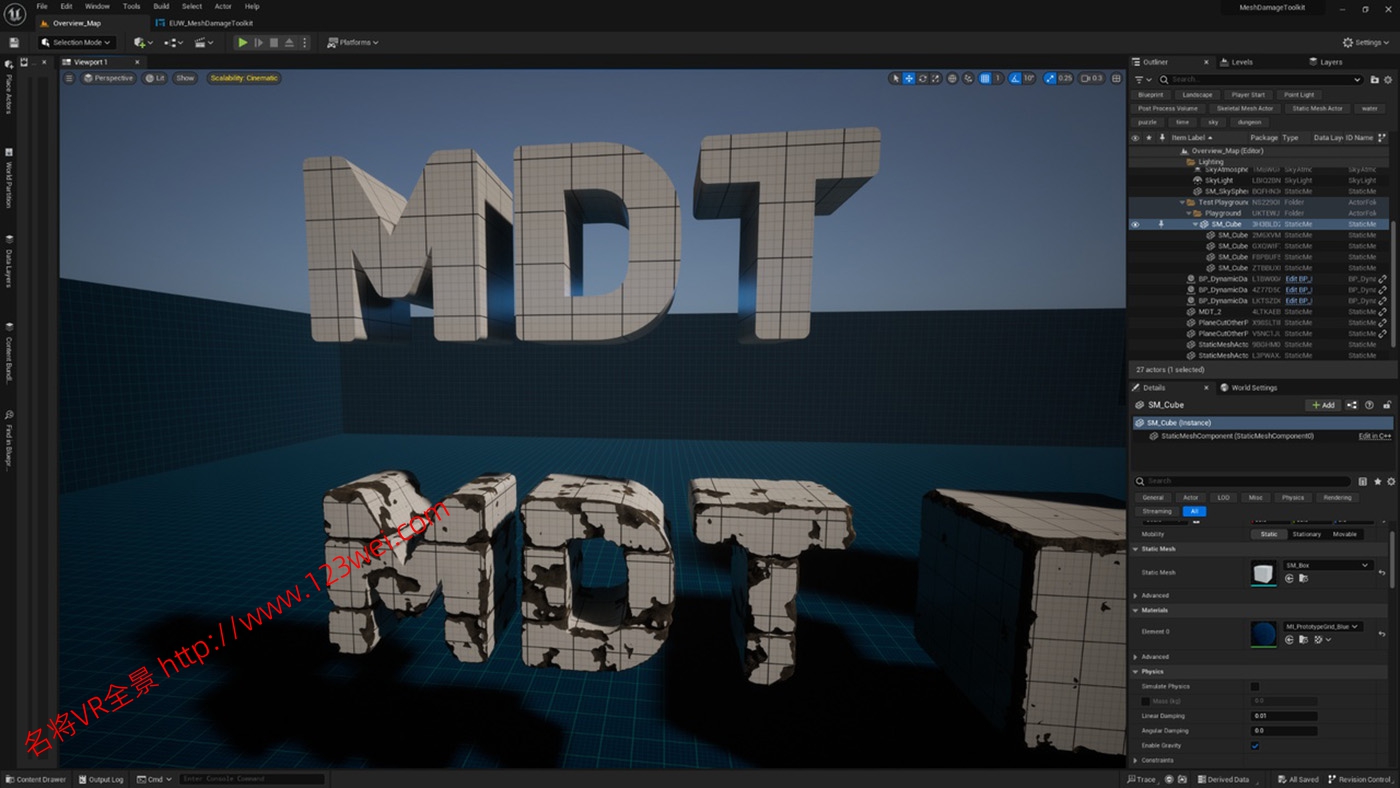Toggle grid snapping icon in viewport toolbar
The width and height of the screenshot is (1400, 788).
[x=985, y=78]
